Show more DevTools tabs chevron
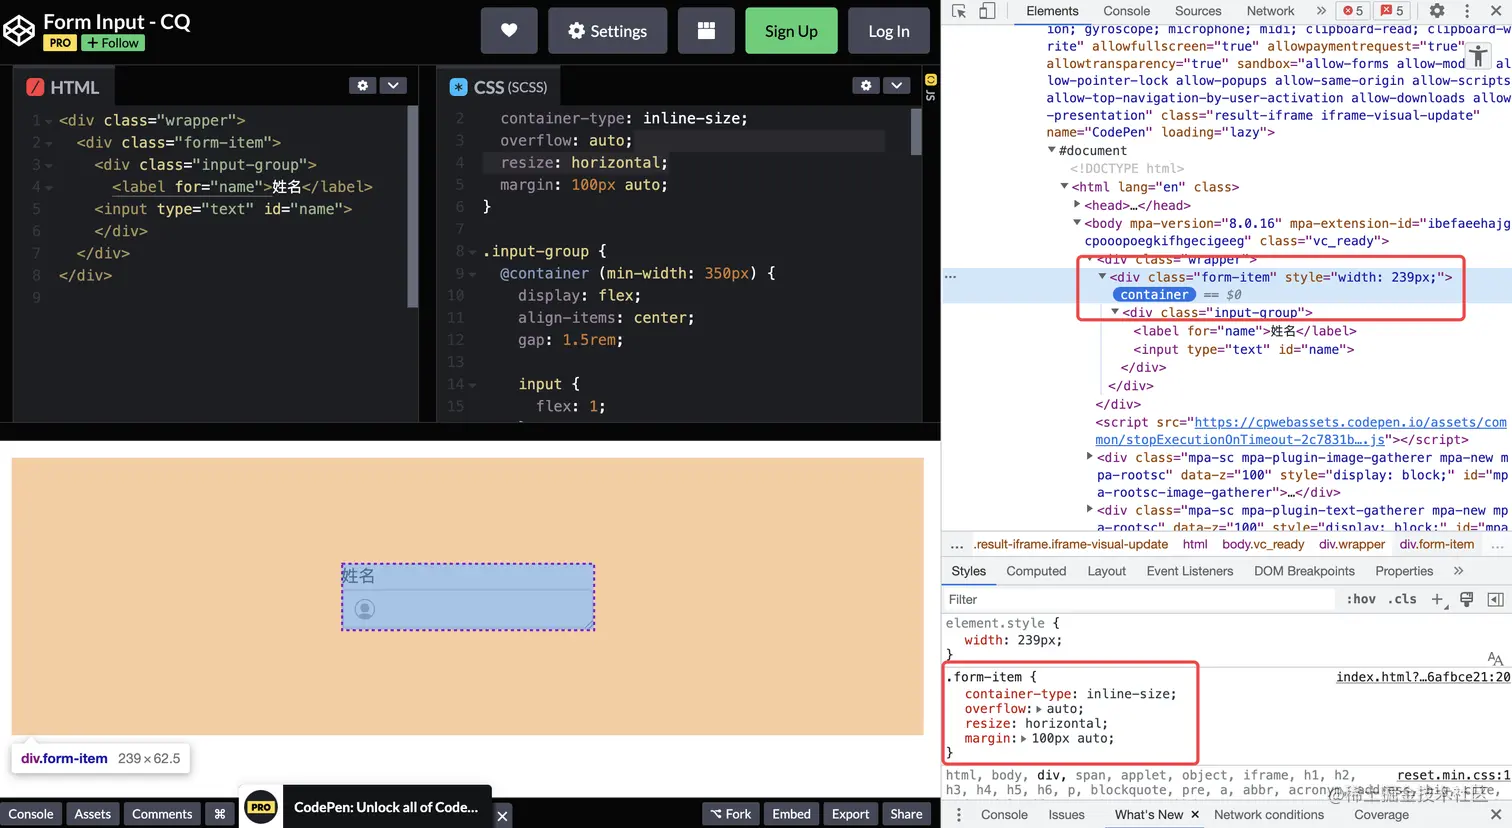This screenshot has width=1512, height=828. tap(1321, 11)
